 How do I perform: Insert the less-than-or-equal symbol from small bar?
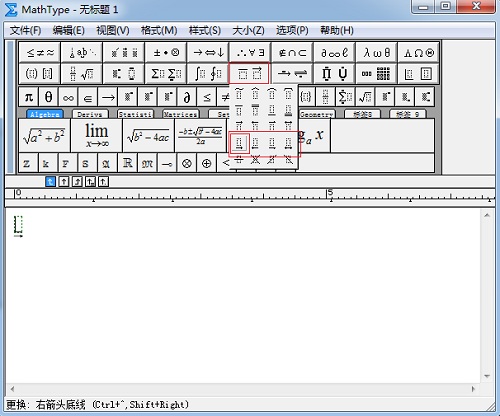pyautogui.click(x=207, y=97)
